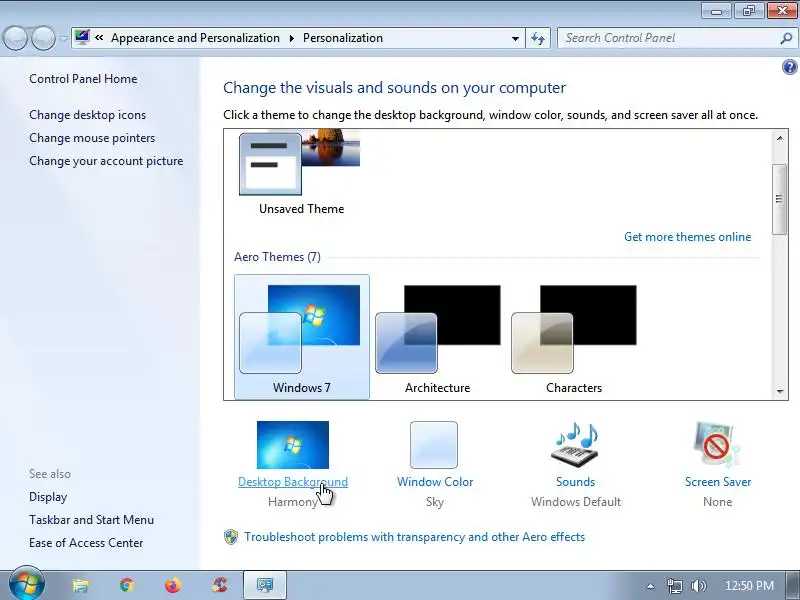Select the Unsaved Theme
Screen dimensions: 800x600
click(301, 173)
